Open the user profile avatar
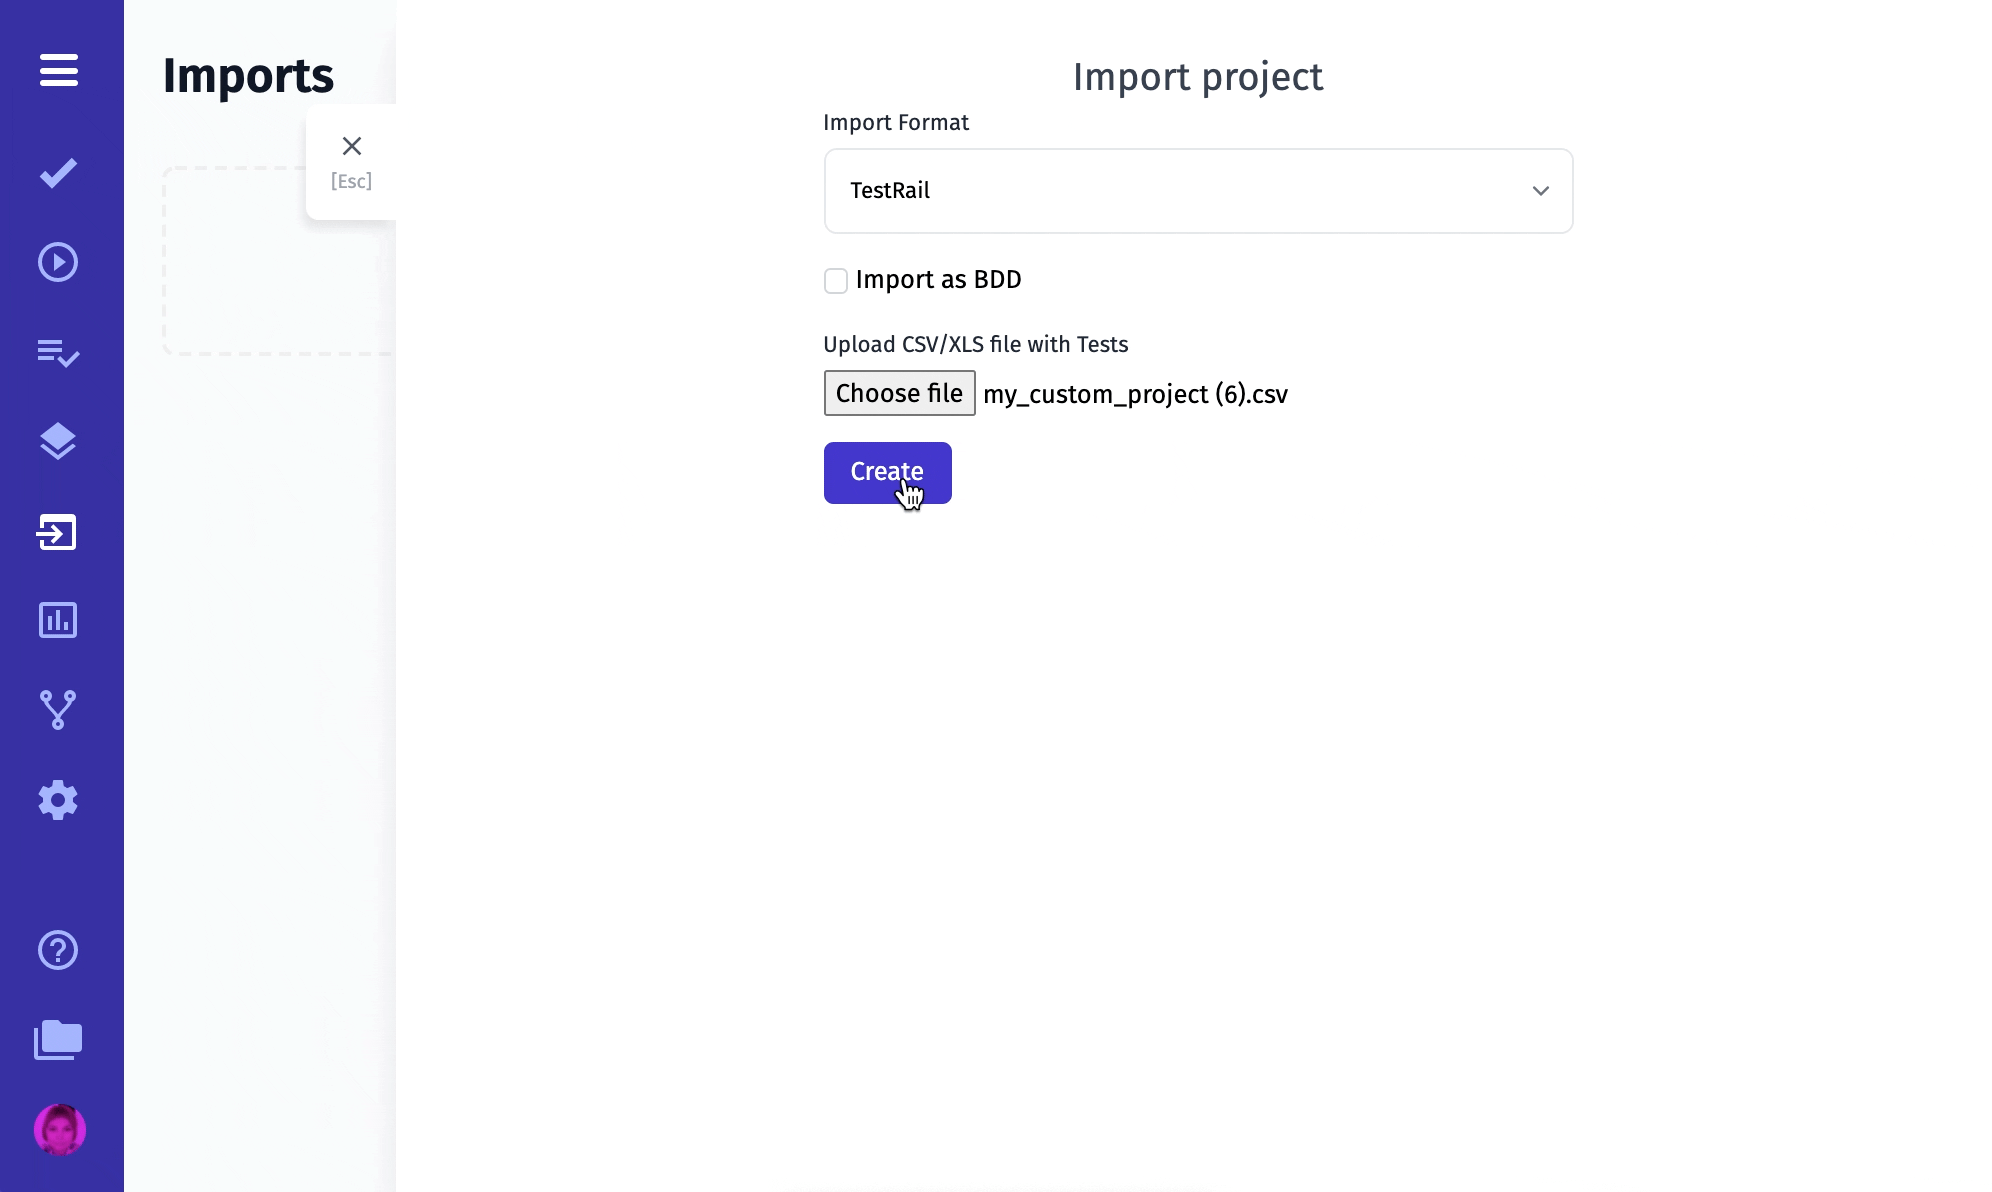 60,1130
